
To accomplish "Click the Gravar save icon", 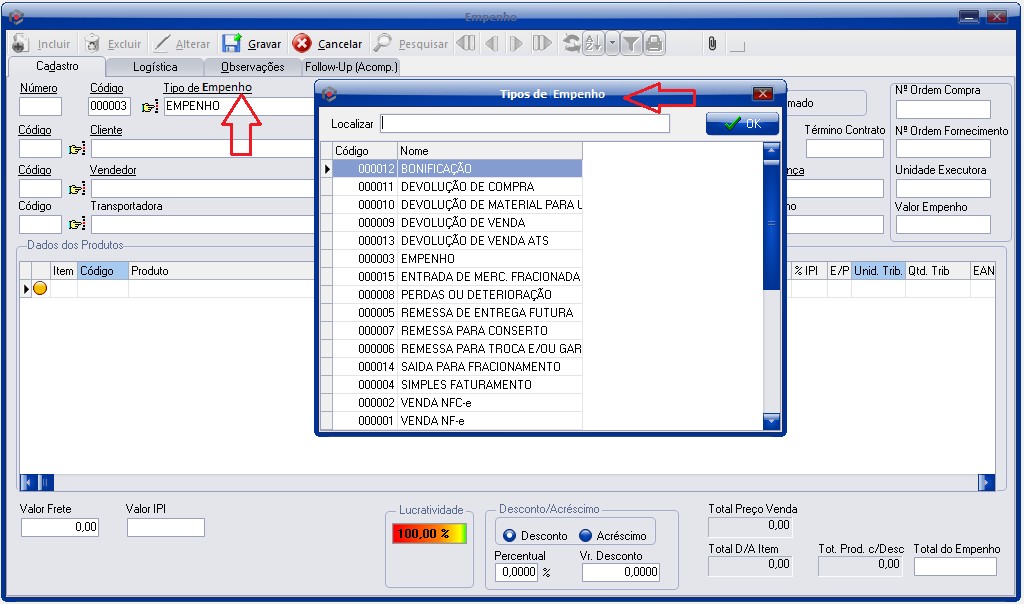I will (x=232, y=43).
